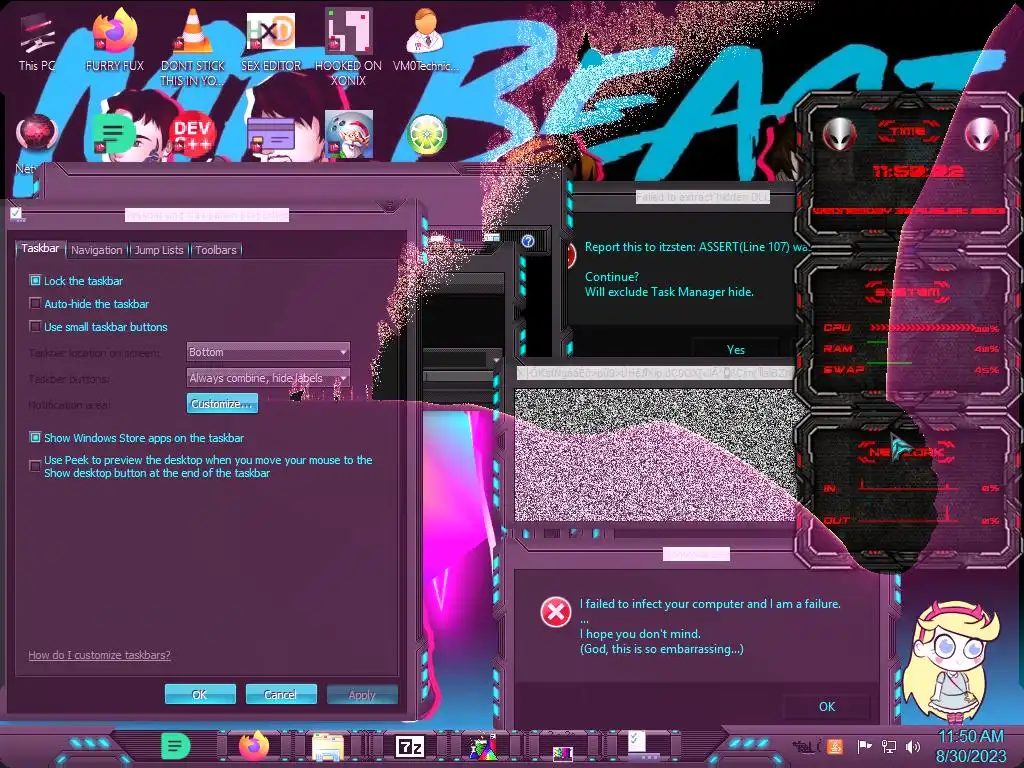Launch the DEV C++ desktop shortcut
The height and width of the screenshot is (768, 1024).
[192, 136]
